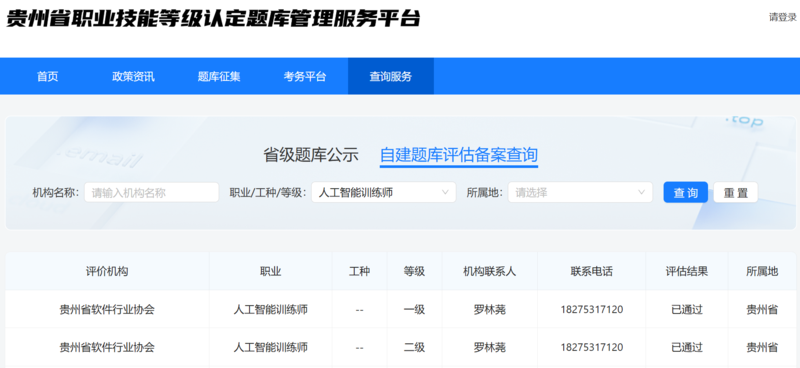Click the 请登录 login link
Viewport: 800px width, 368px height.
(783, 17)
